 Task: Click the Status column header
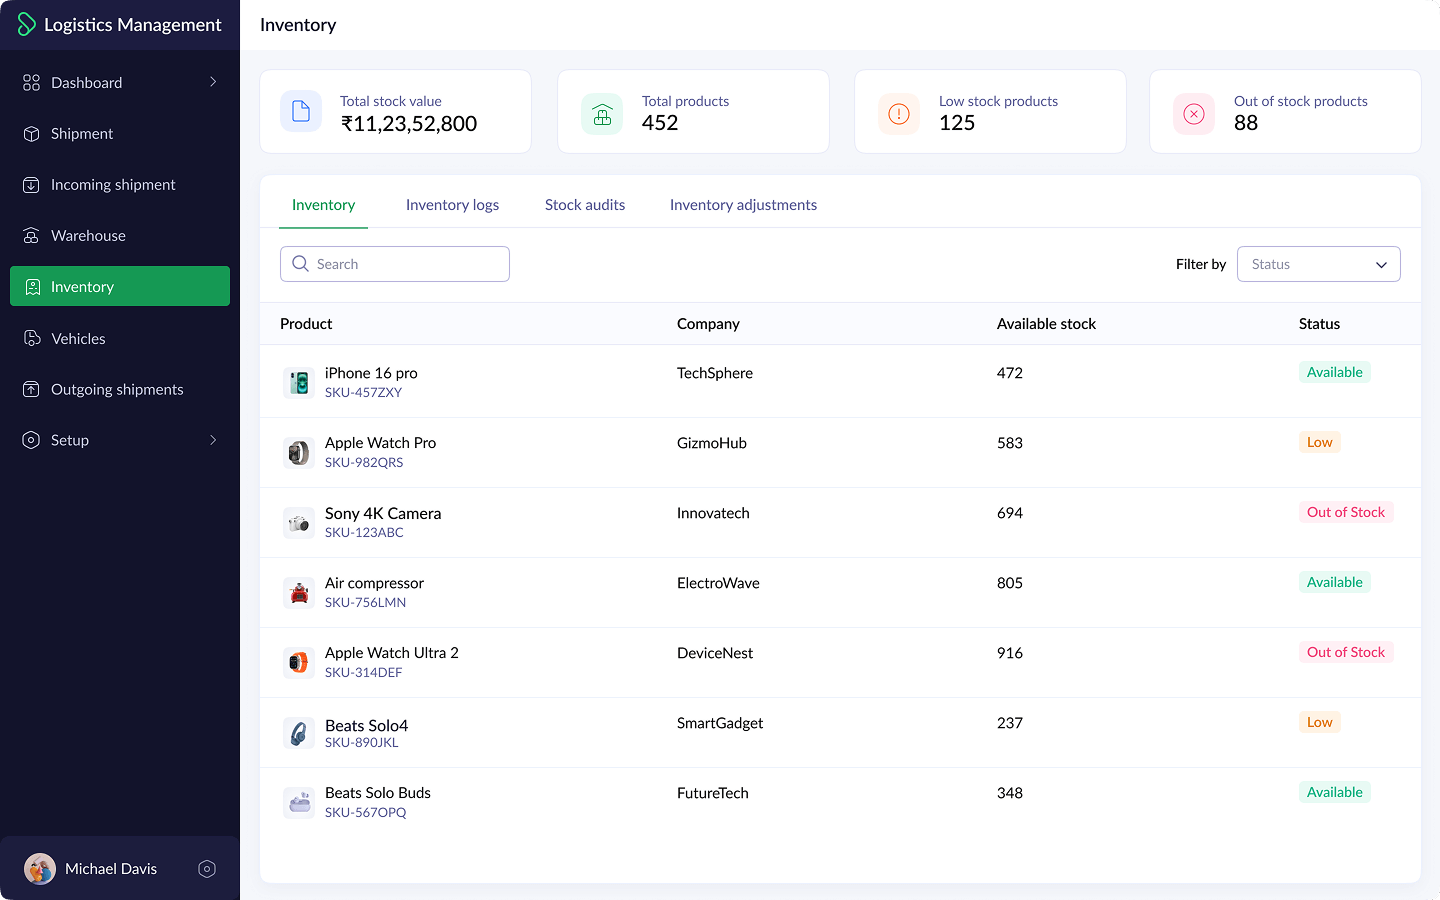point(1319,324)
